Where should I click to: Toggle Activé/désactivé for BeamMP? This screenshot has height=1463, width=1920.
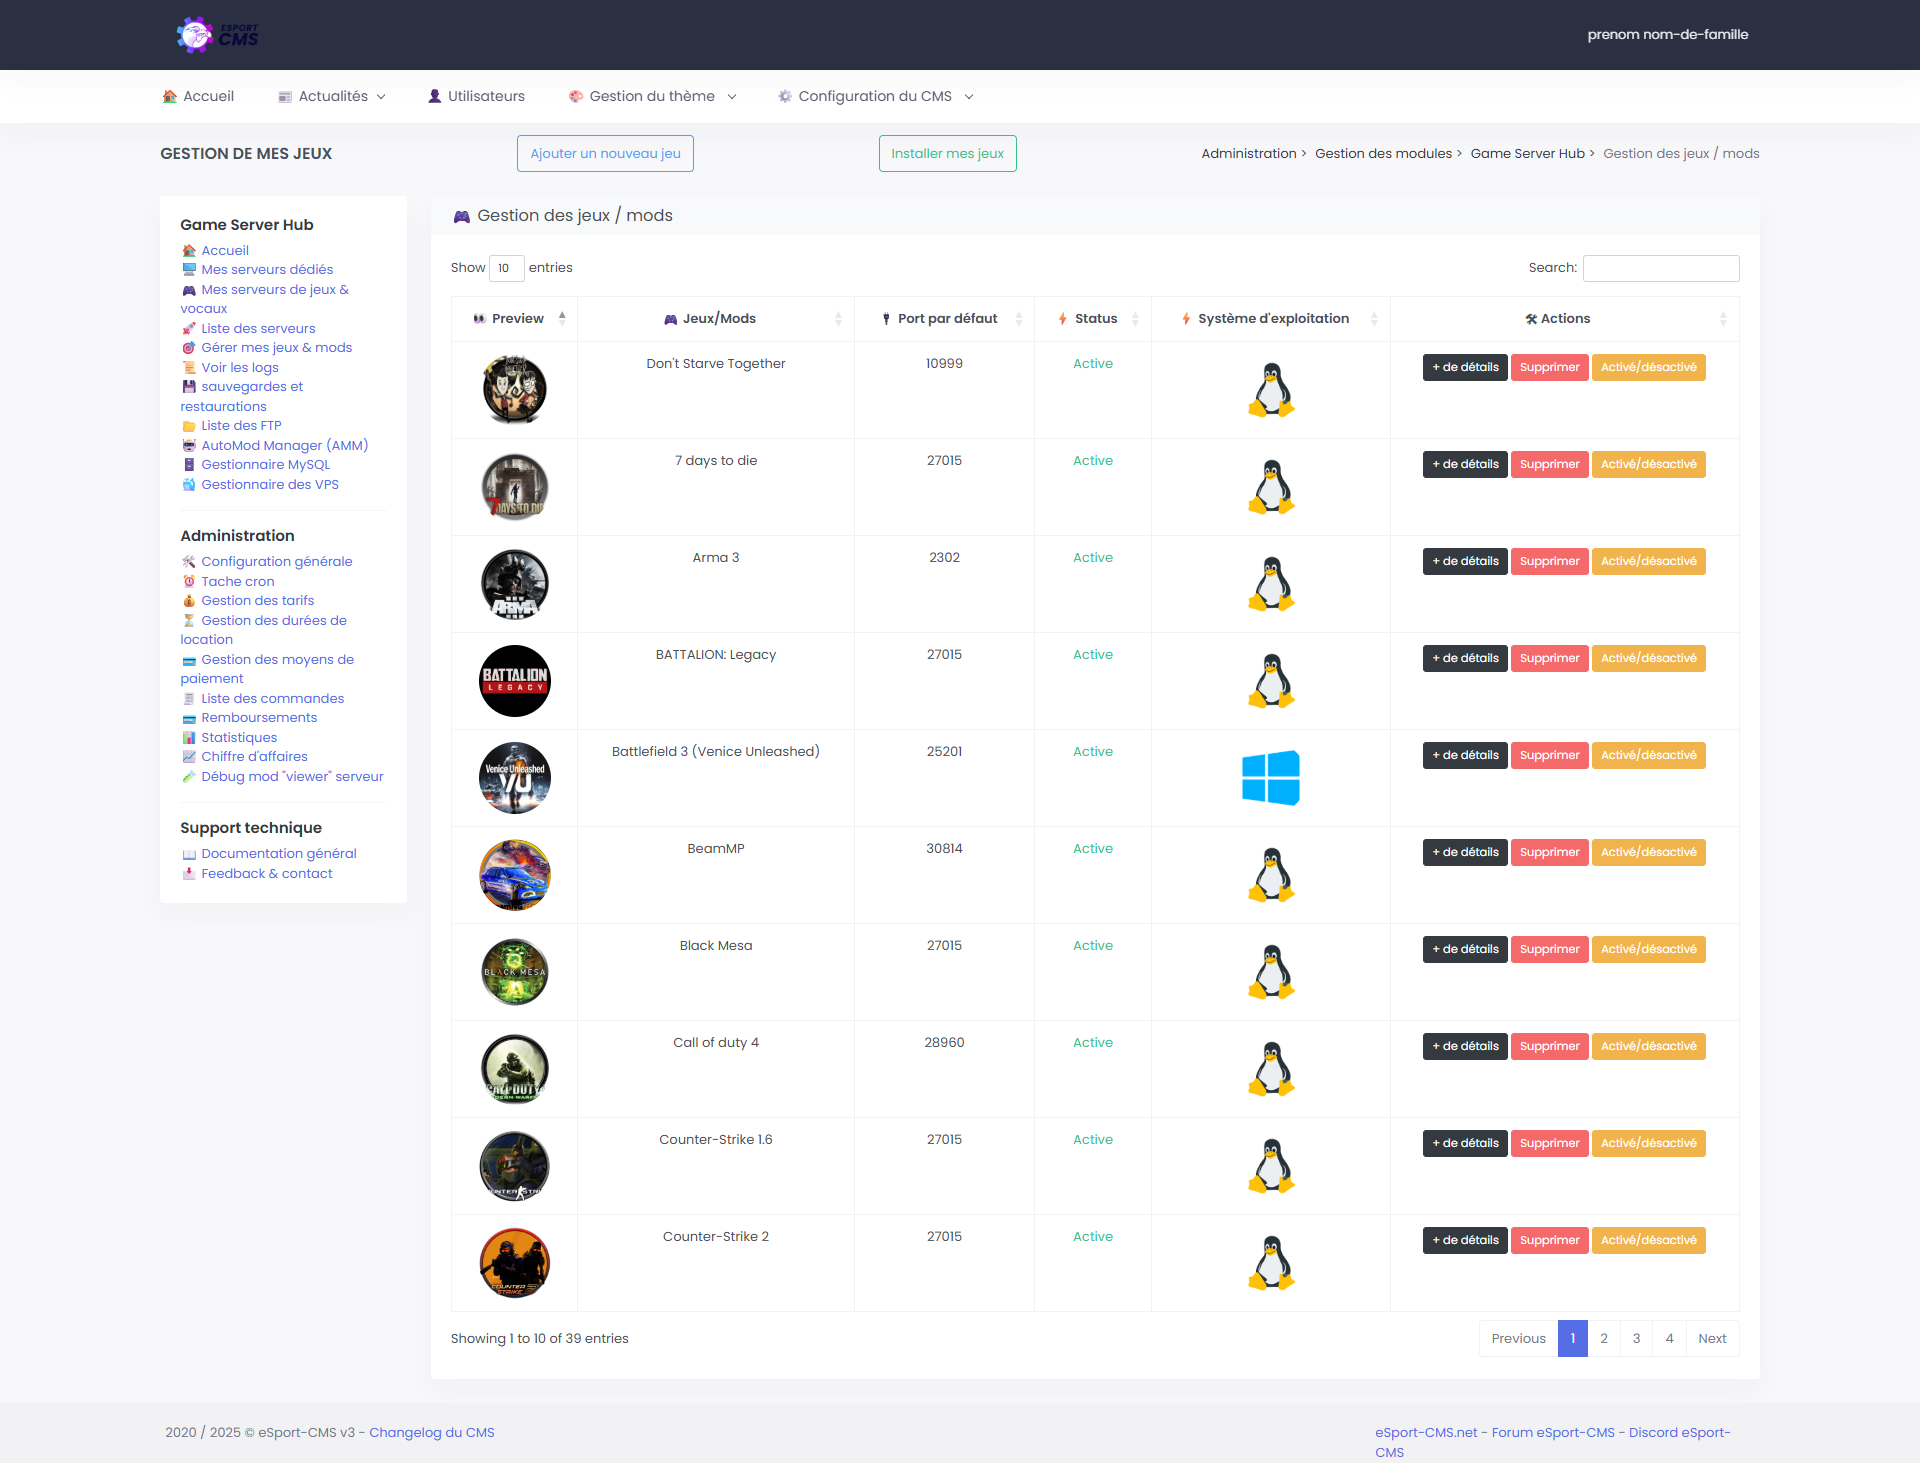[1648, 852]
